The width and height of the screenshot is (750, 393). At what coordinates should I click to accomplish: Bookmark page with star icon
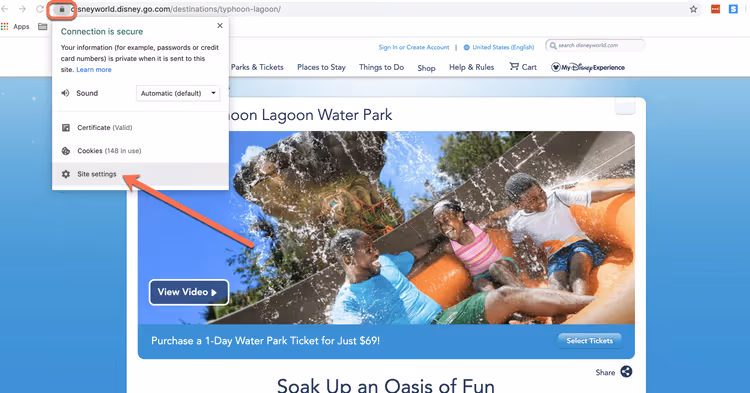(694, 9)
